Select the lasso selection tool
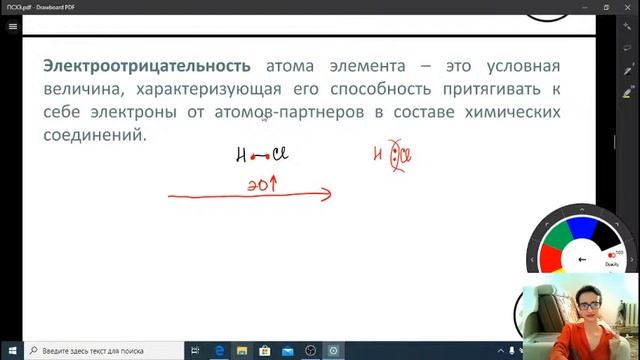 pos(627,48)
